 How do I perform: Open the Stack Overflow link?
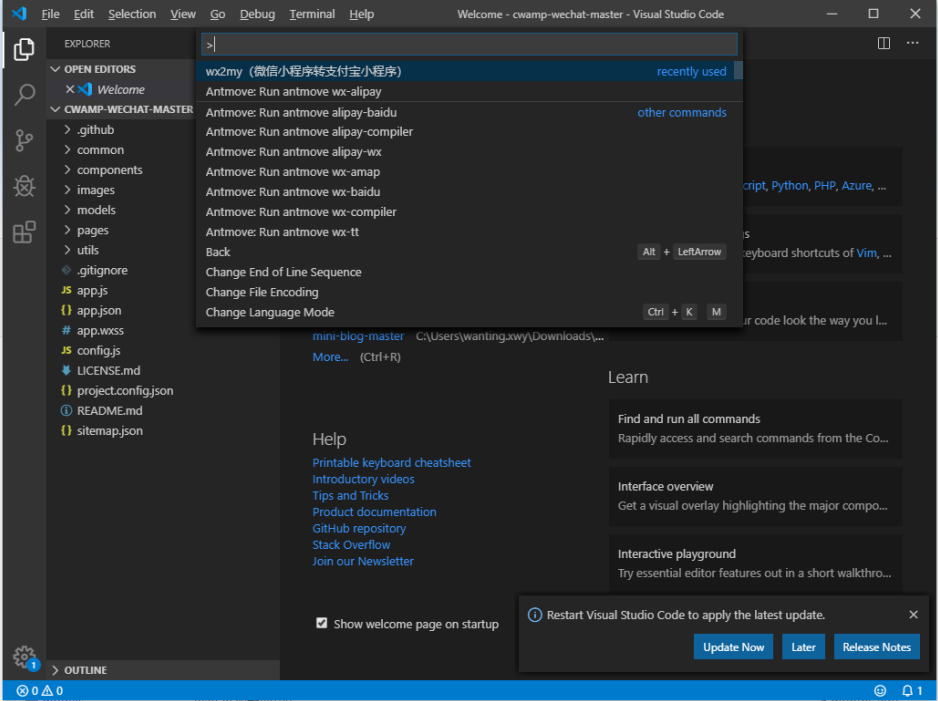pyautogui.click(x=351, y=545)
